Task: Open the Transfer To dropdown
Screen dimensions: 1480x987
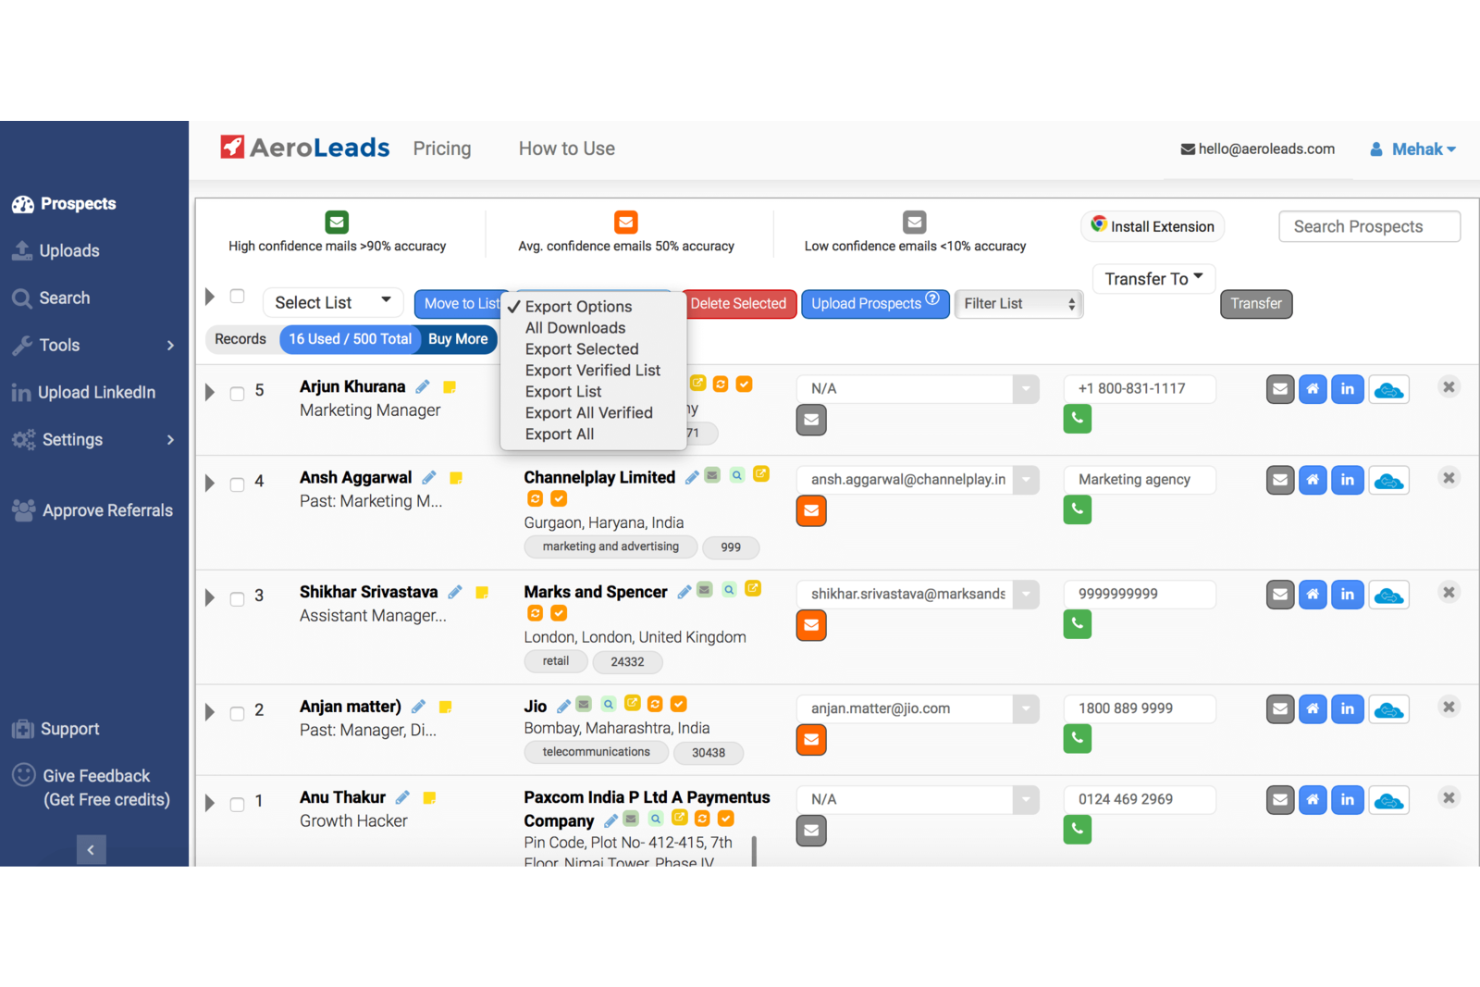Action: click(x=1152, y=278)
